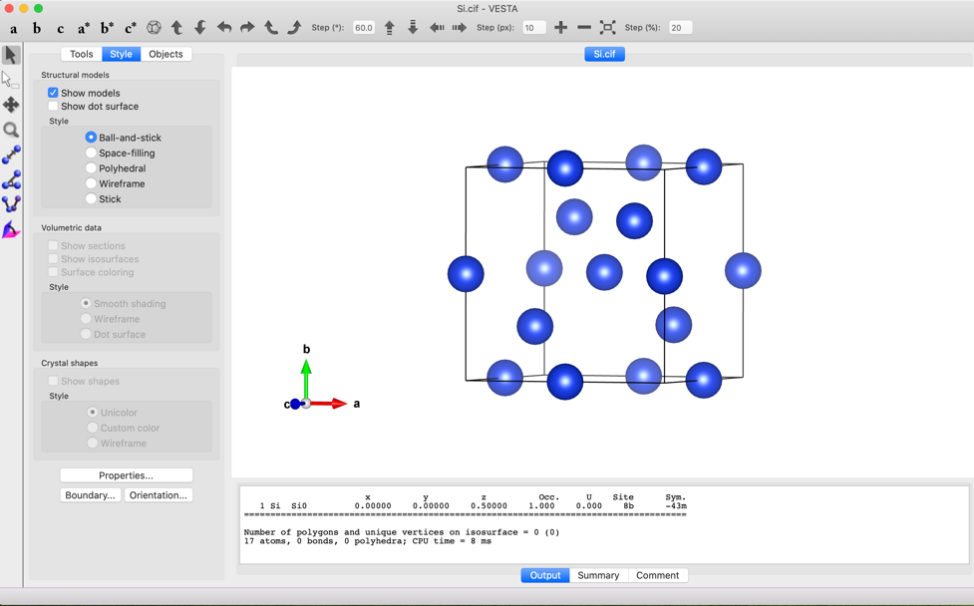Image resolution: width=974 pixels, height=606 pixels.
Task: Zoom out using the minus icon
Action: 584,27
